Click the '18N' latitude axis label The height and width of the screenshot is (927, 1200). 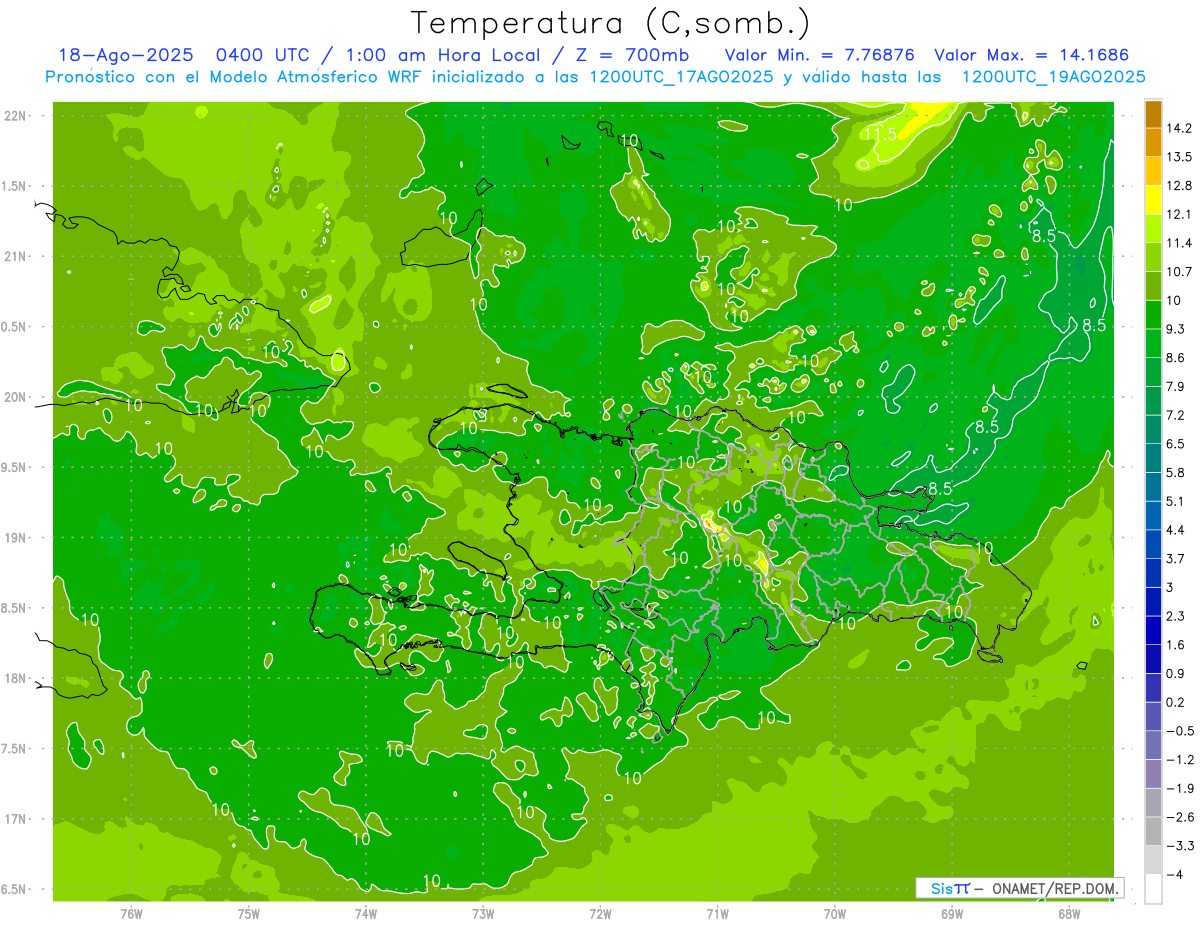click(16, 678)
